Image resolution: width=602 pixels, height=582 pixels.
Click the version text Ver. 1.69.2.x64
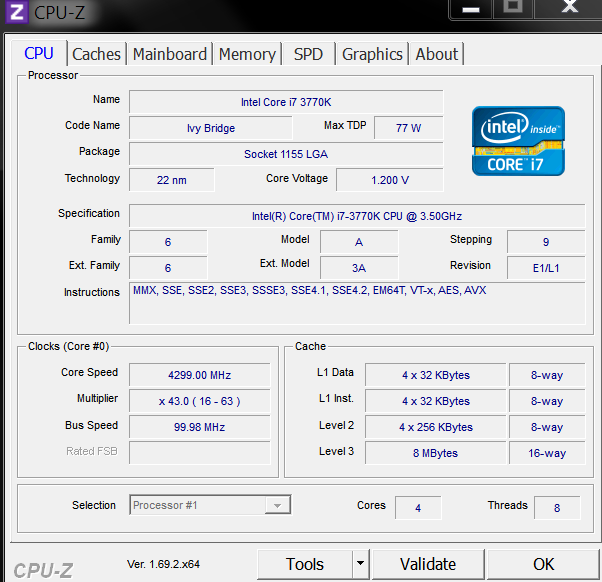163,564
